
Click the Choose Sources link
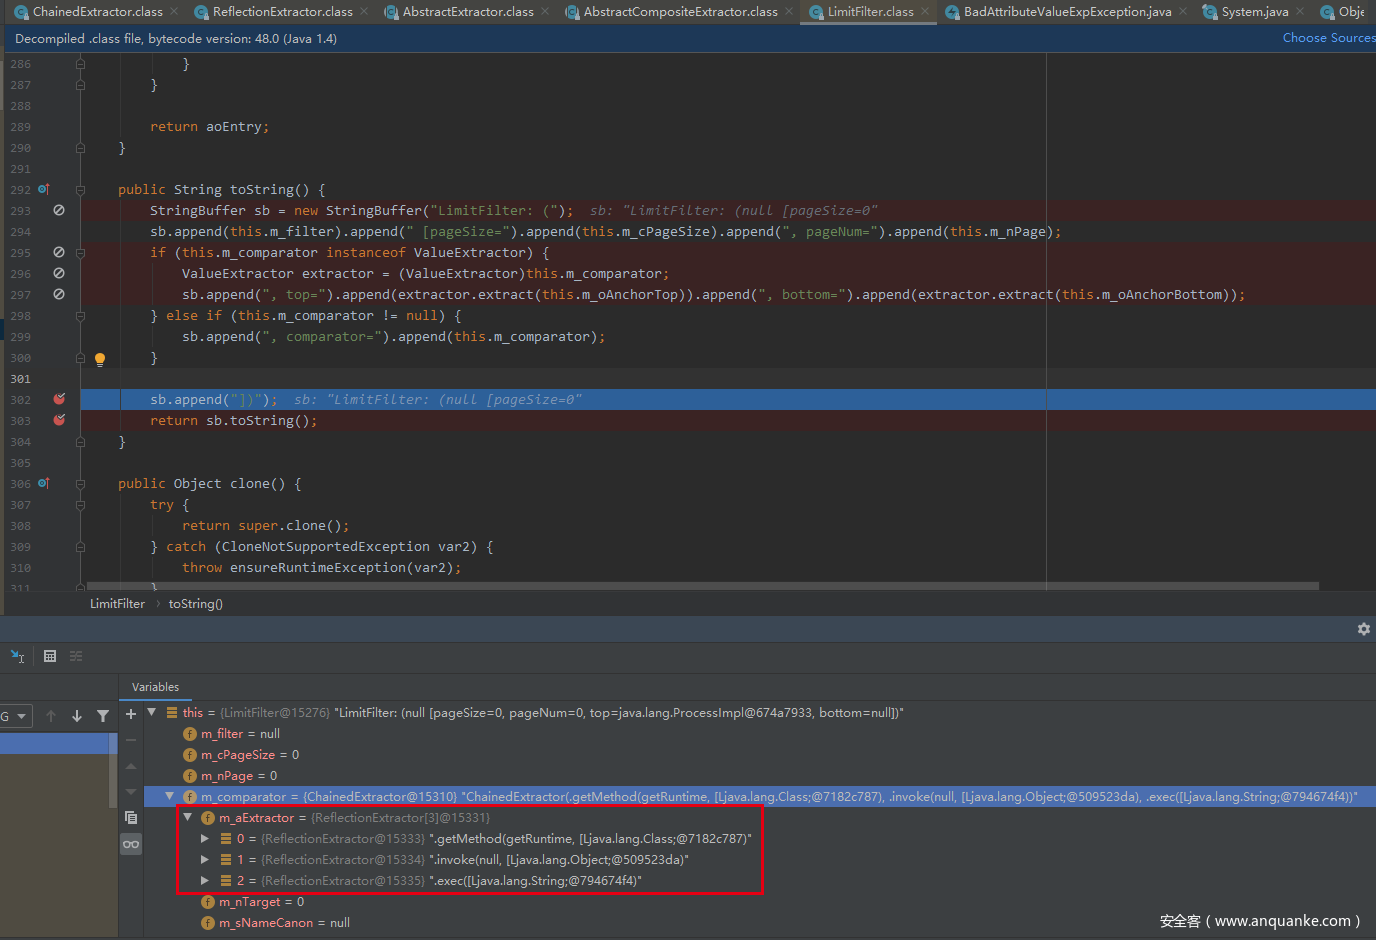coord(1328,38)
